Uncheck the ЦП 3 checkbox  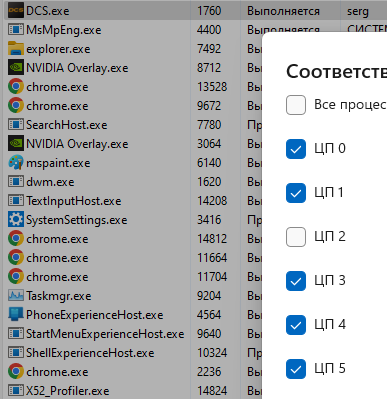[296, 281]
